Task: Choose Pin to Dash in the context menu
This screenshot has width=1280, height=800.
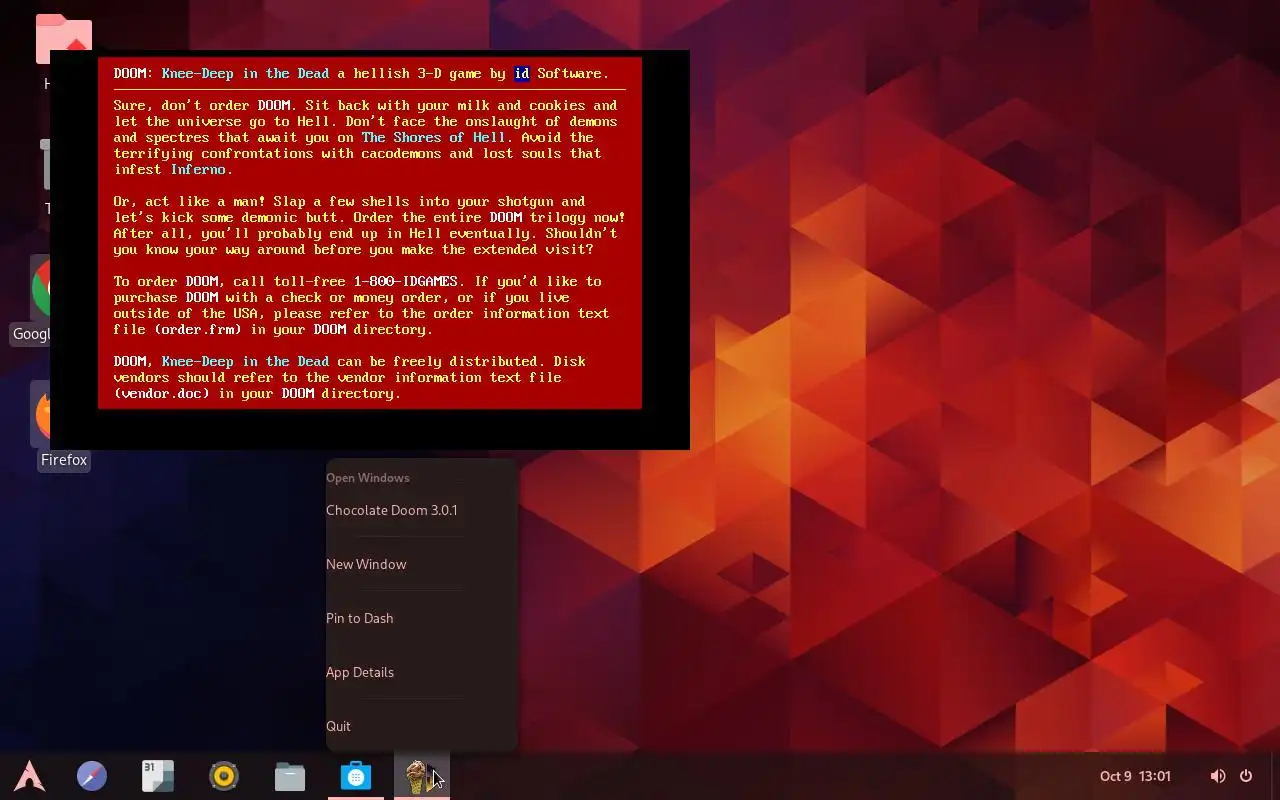Action: click(x=422, y=618)
